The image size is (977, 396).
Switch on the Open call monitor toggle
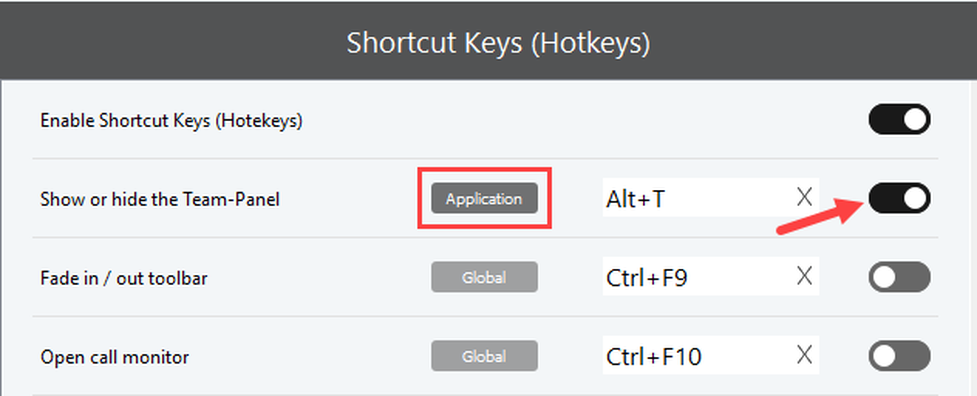tap(899, 356)
